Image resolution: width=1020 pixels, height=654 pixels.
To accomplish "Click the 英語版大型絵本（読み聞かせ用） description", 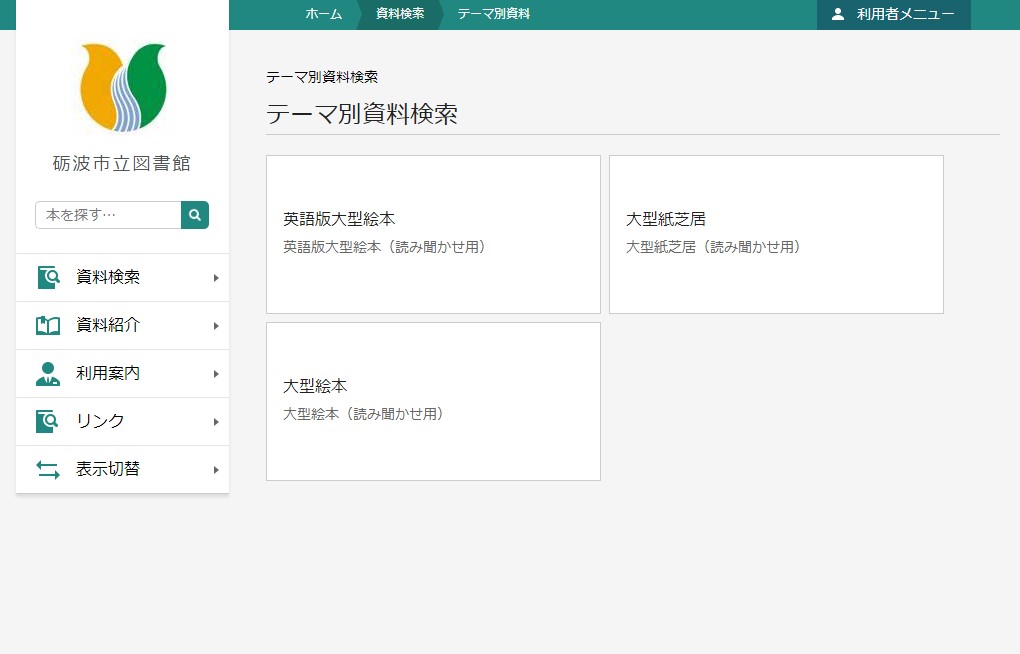I will 384,247.
